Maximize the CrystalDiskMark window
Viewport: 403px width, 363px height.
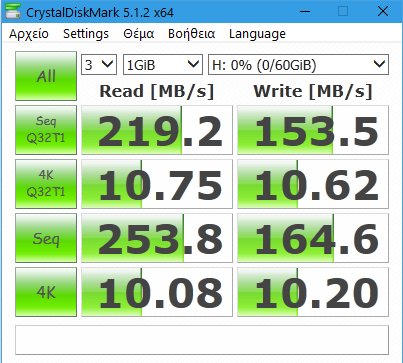pos(343,12)
